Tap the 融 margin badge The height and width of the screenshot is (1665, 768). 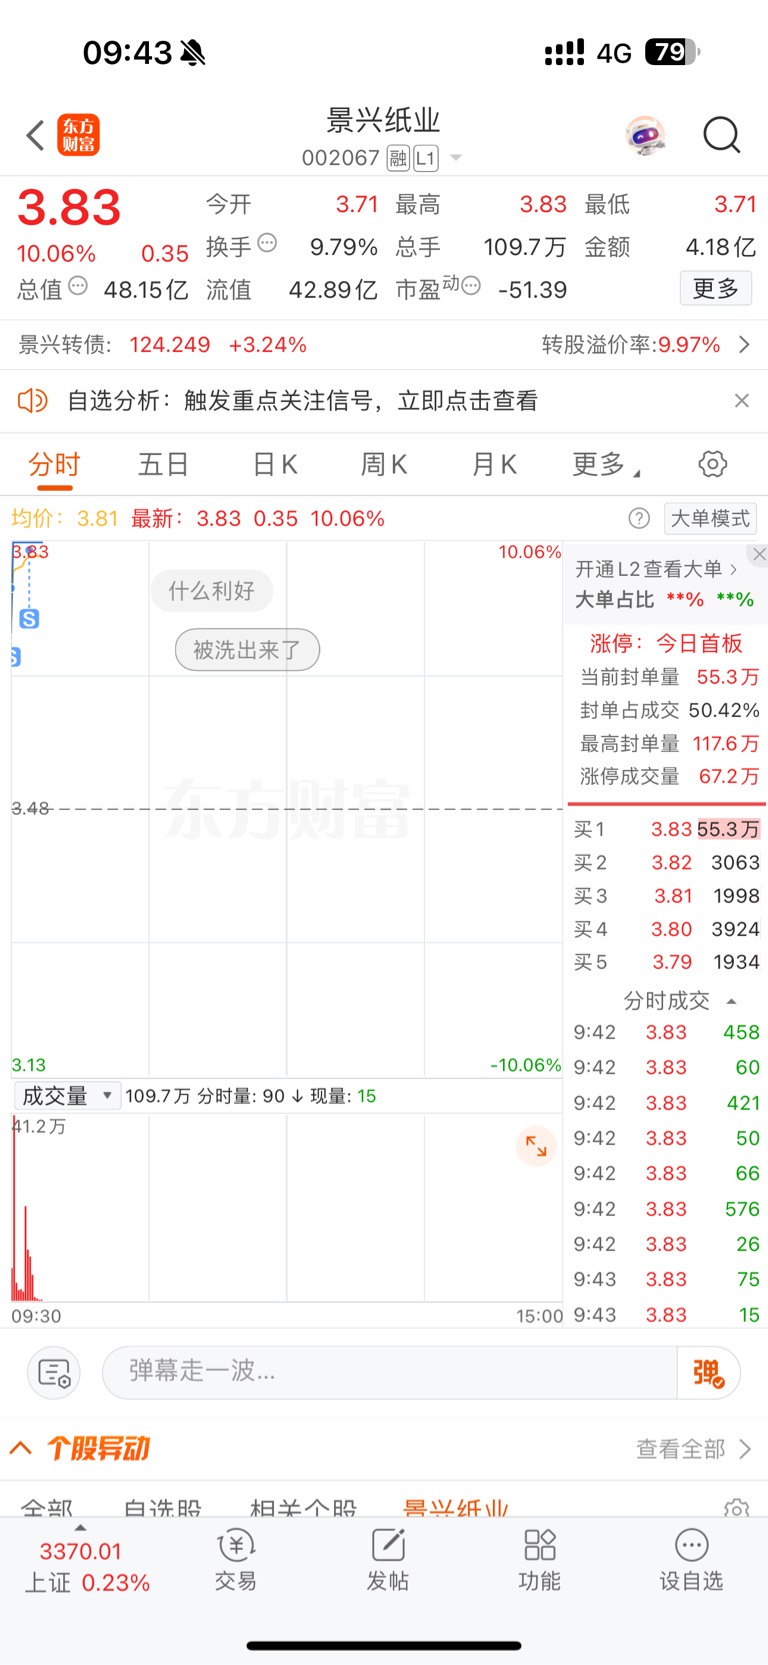[398, 158]
